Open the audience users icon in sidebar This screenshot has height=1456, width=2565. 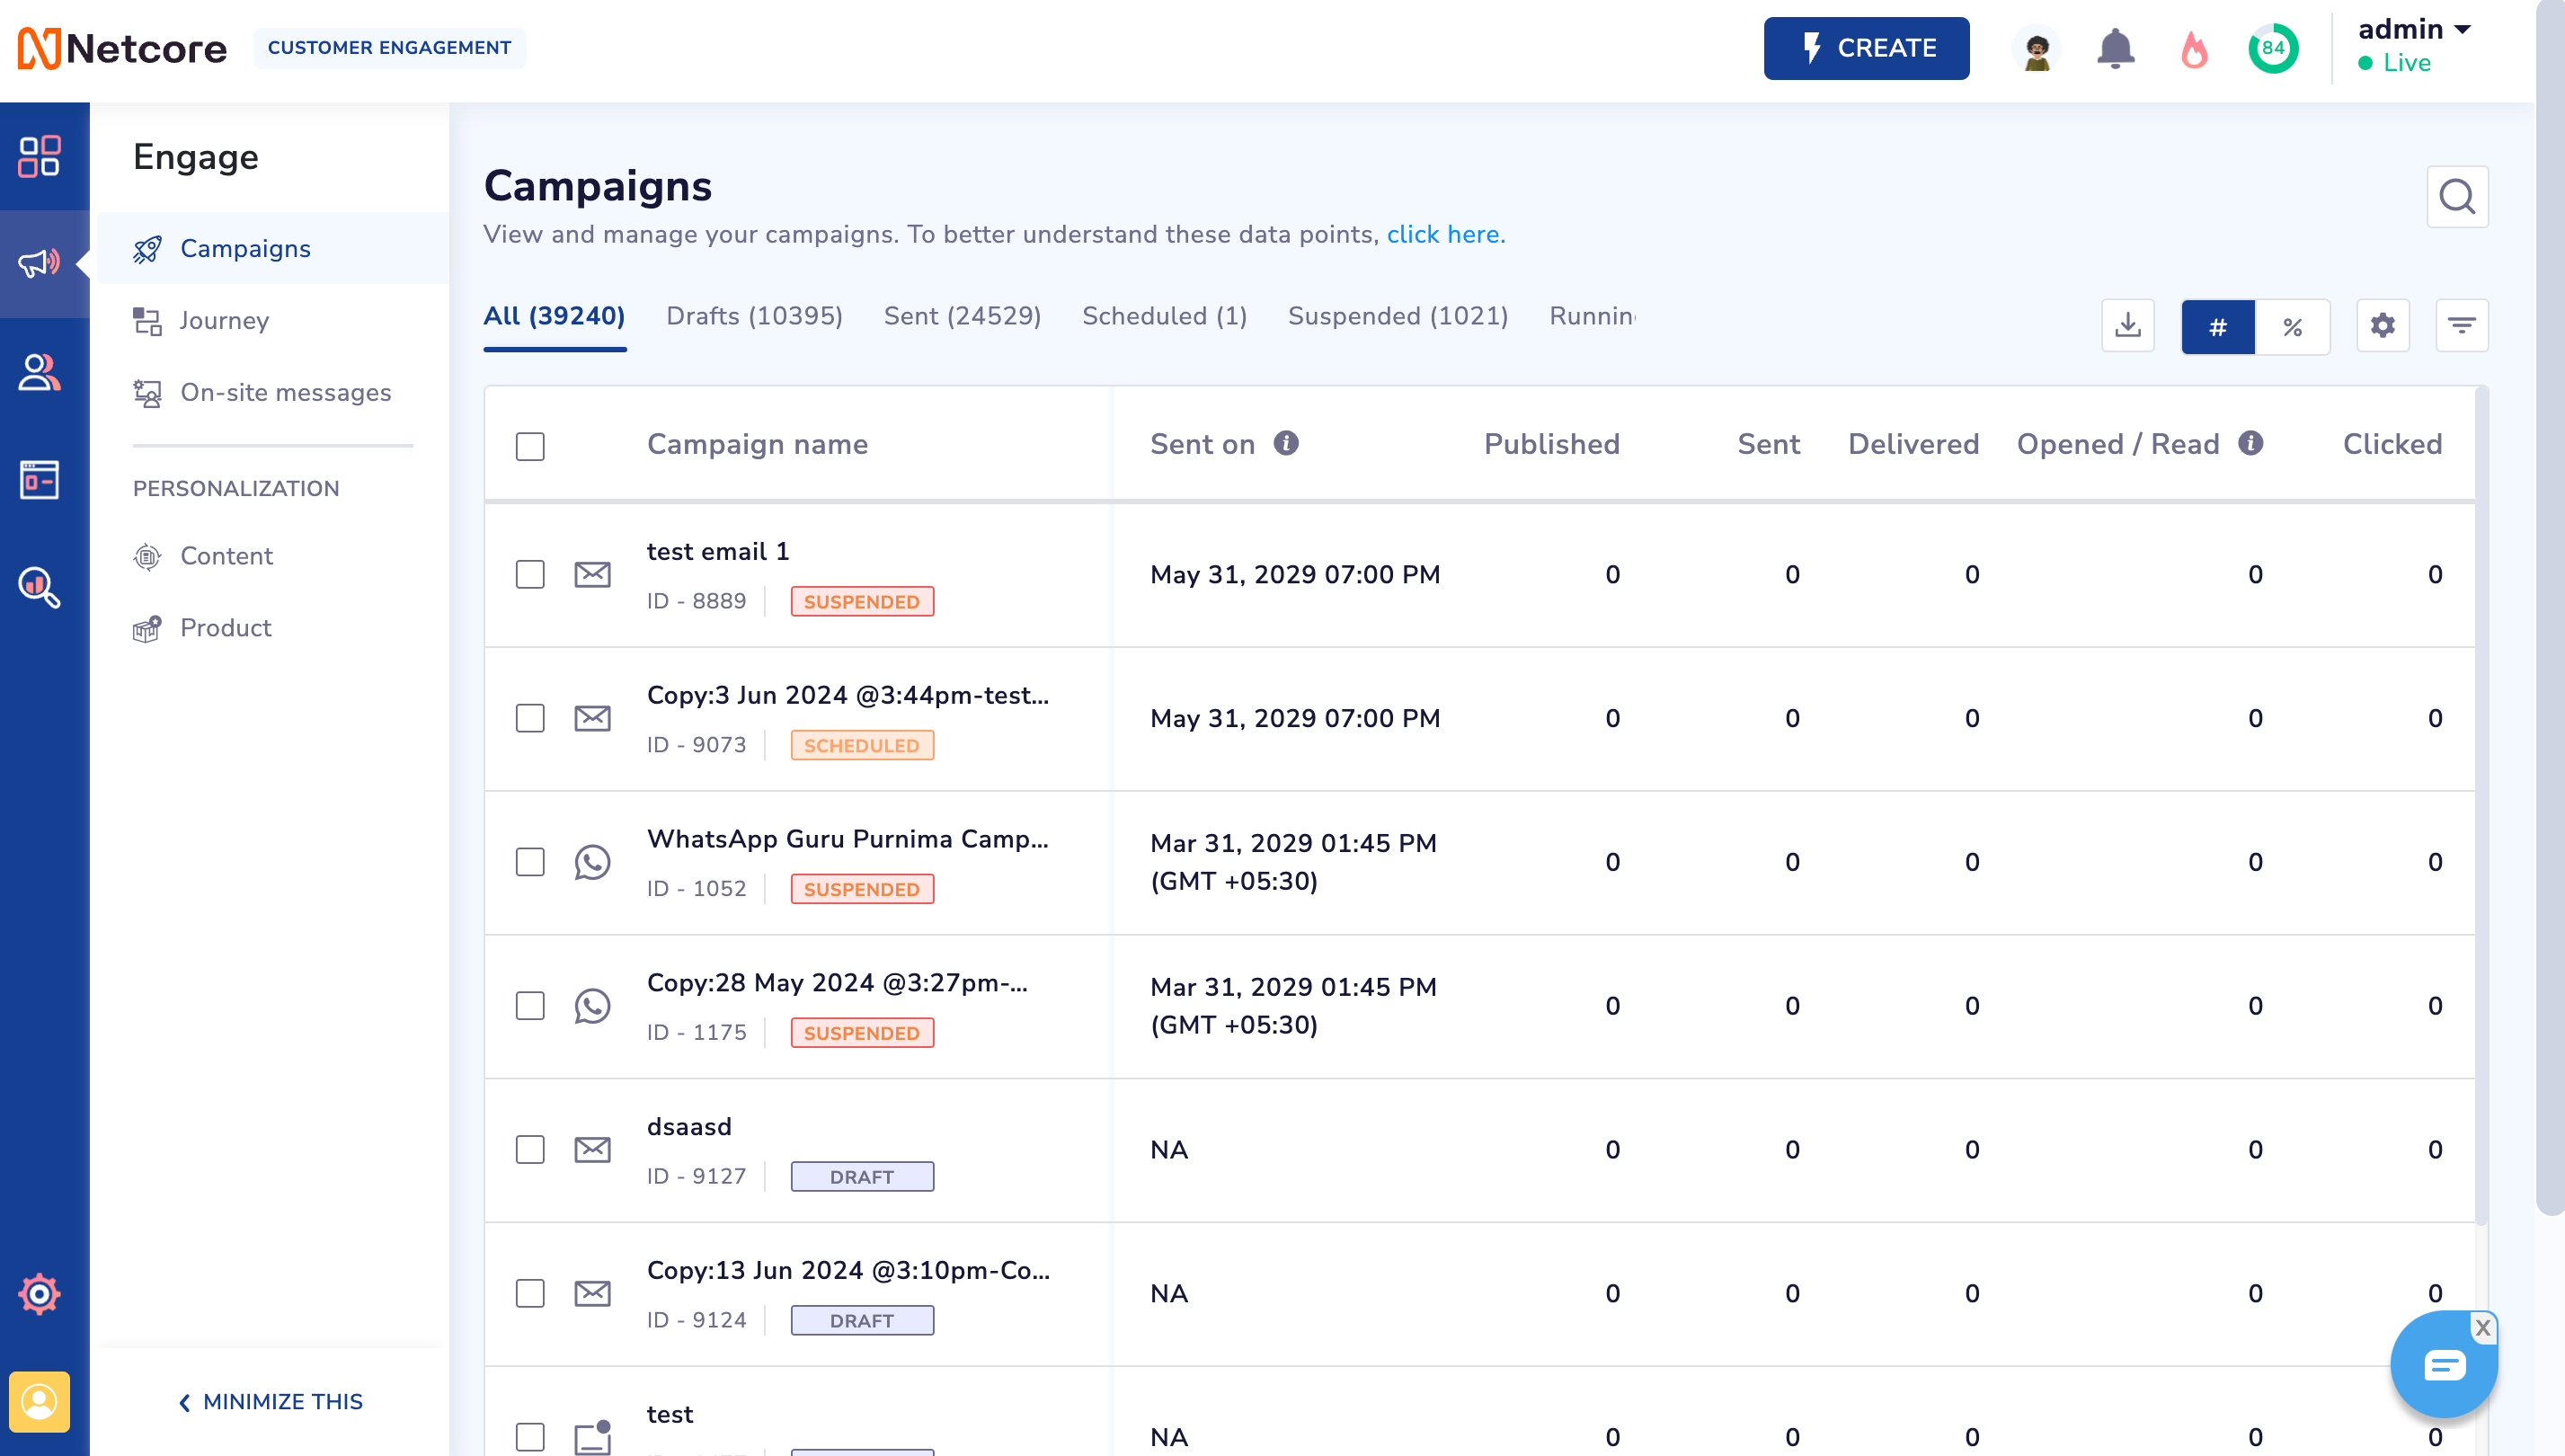pos(39,372)
